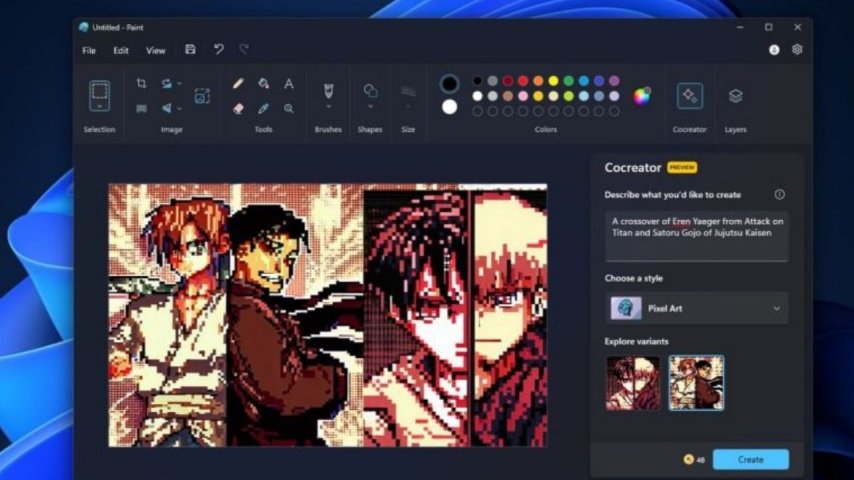
Task: Pick the green palette swatch
Action: coord(569,81)
